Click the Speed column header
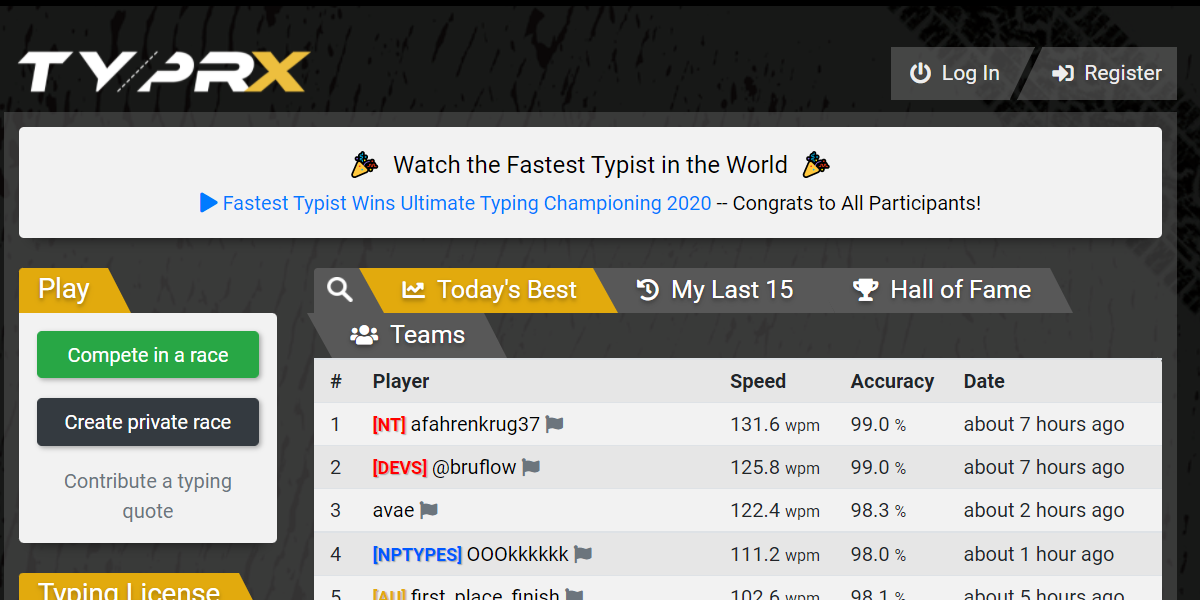Image resolution: width=1200 pixels, height=600 pixels. click(x=758, y=381)
